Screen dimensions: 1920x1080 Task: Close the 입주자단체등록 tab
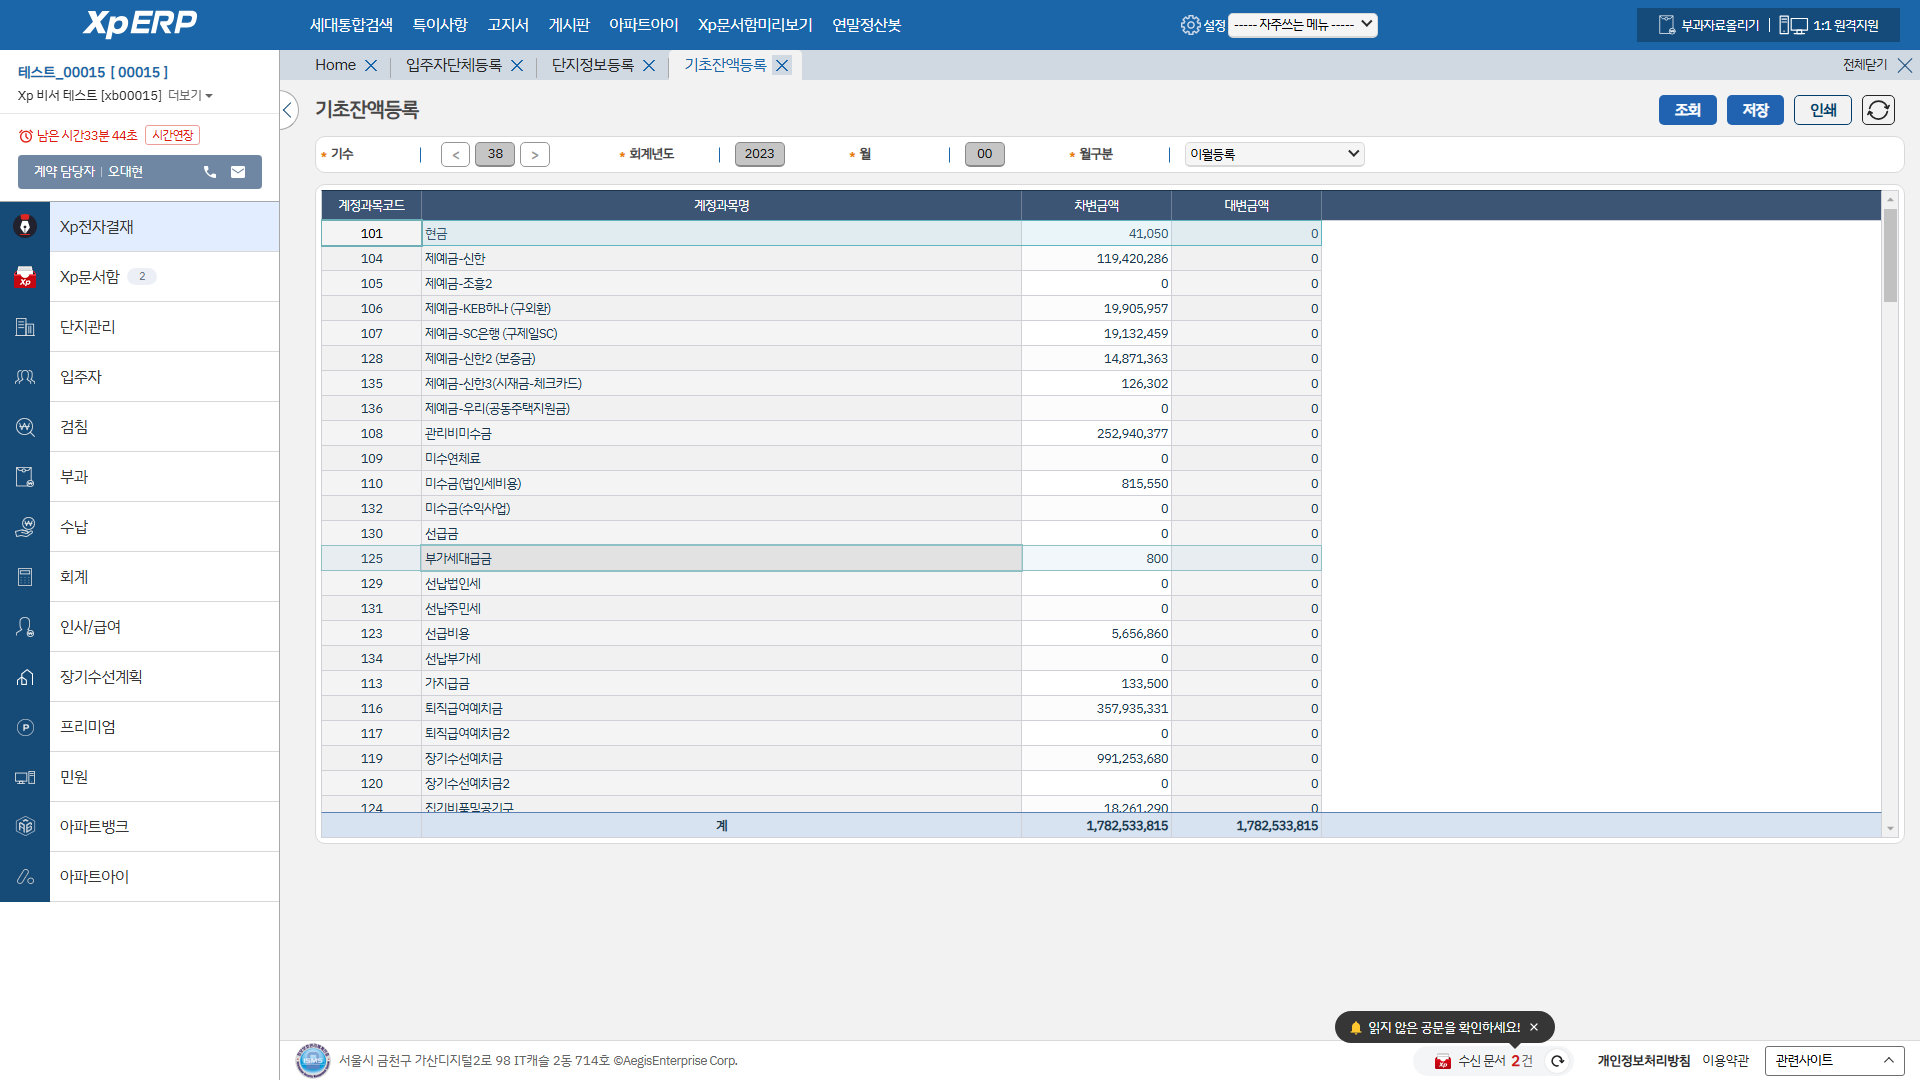[517, 65]
